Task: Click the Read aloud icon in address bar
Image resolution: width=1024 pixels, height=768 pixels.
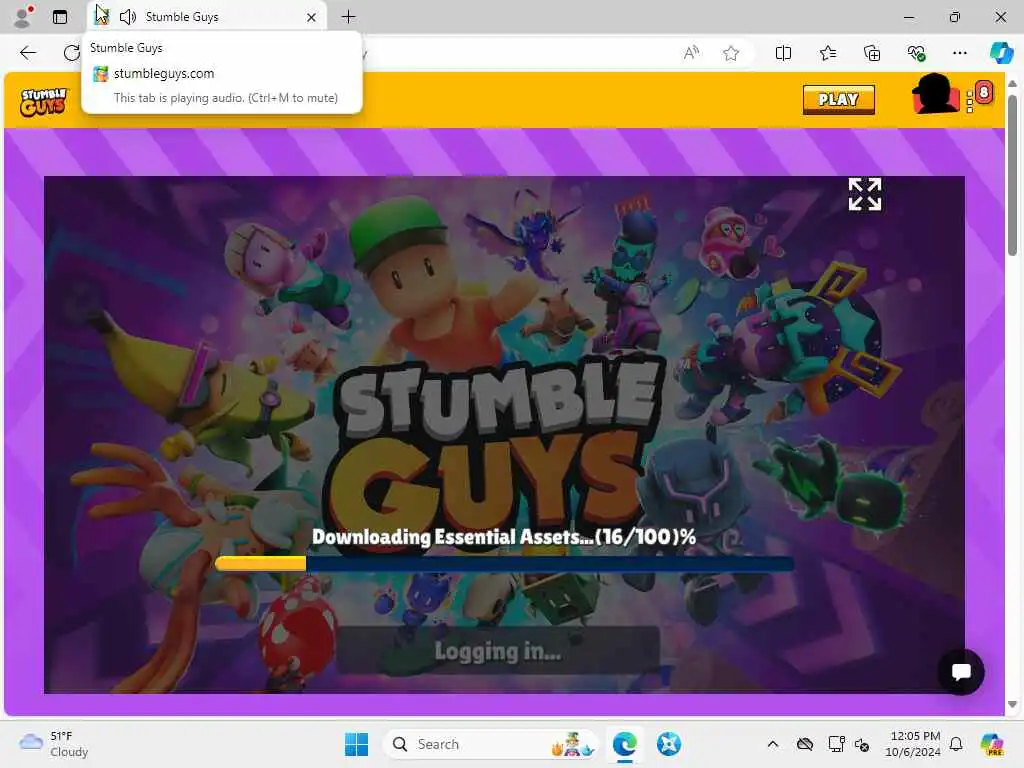Action: [x=691, y=53]
